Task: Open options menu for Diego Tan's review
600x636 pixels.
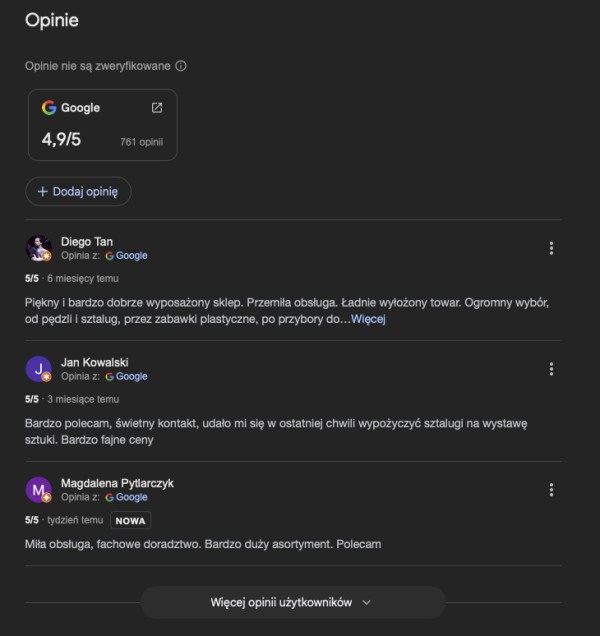Action: tap(551, 248)
